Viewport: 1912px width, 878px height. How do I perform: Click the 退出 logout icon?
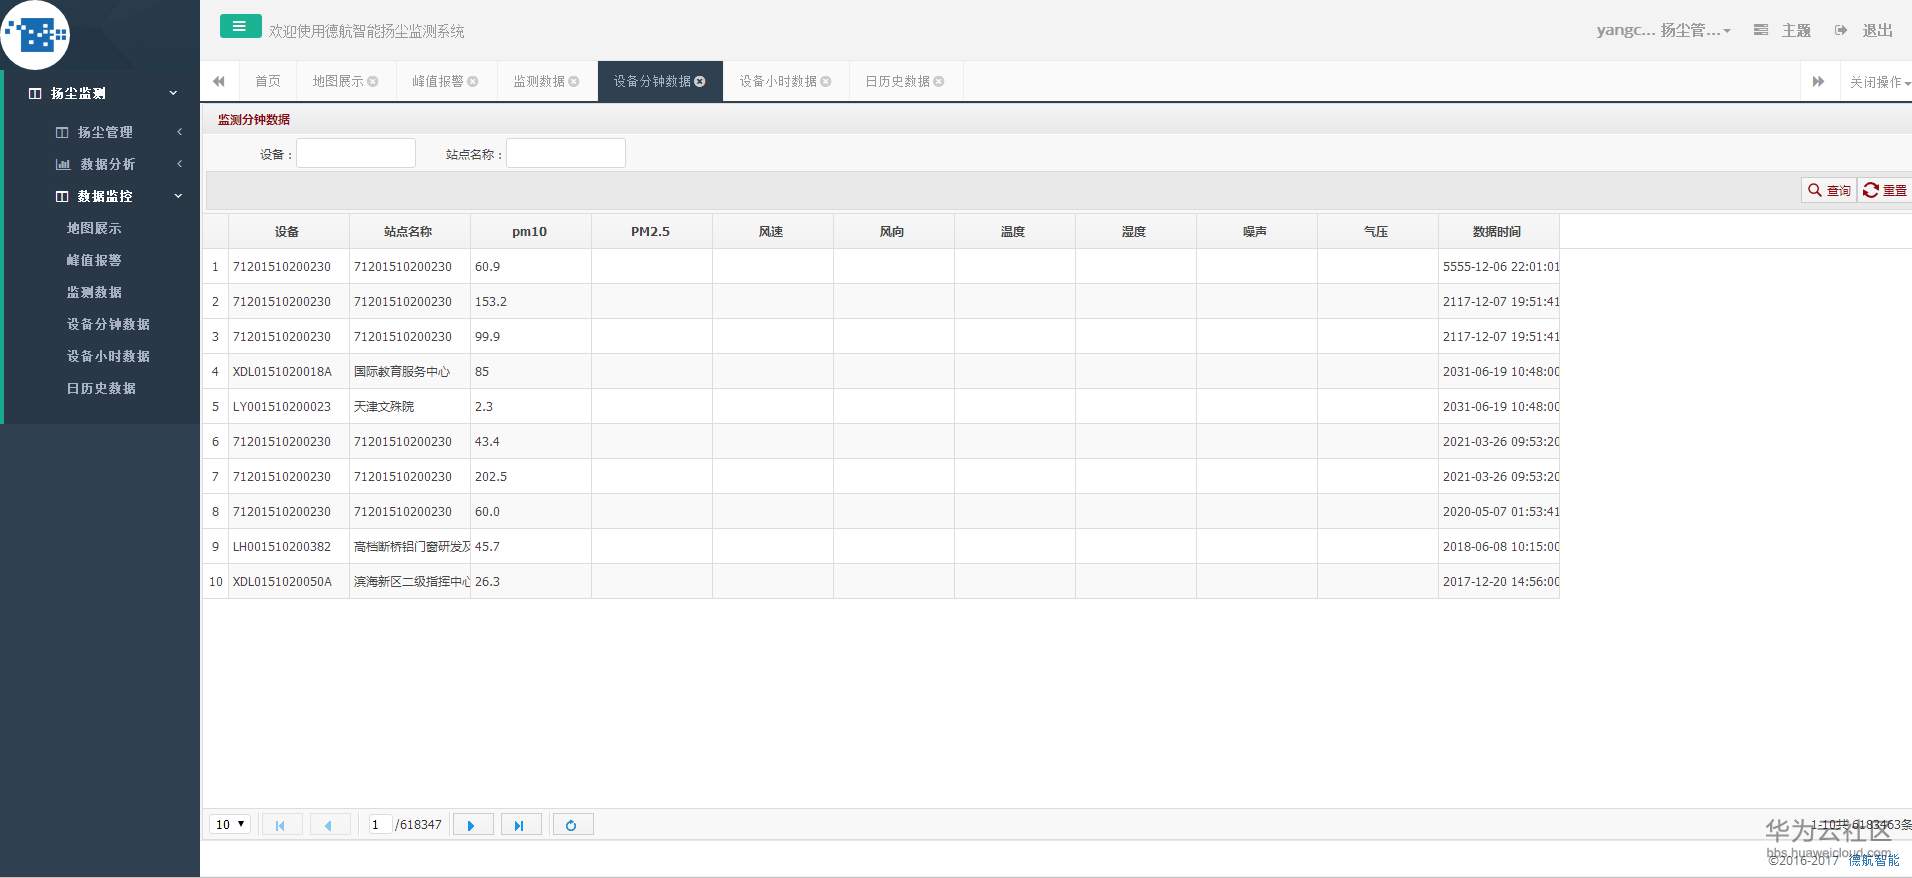[x=1841, y=30]
